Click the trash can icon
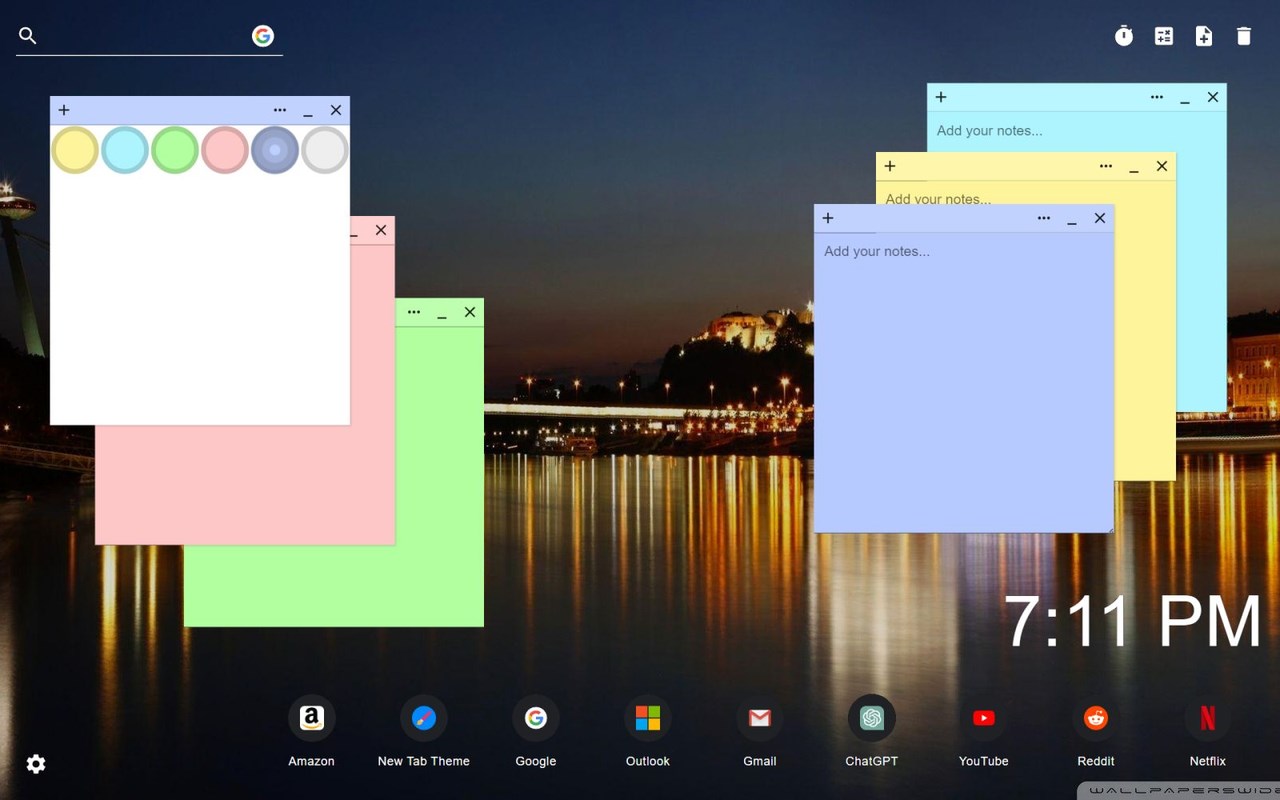 1244,36
